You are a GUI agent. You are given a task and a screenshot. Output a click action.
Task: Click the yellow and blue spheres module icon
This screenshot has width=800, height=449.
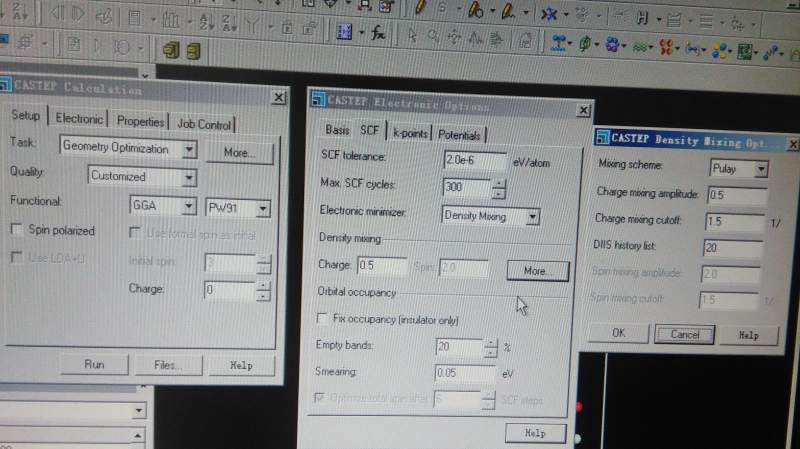(x=720, y=51)
